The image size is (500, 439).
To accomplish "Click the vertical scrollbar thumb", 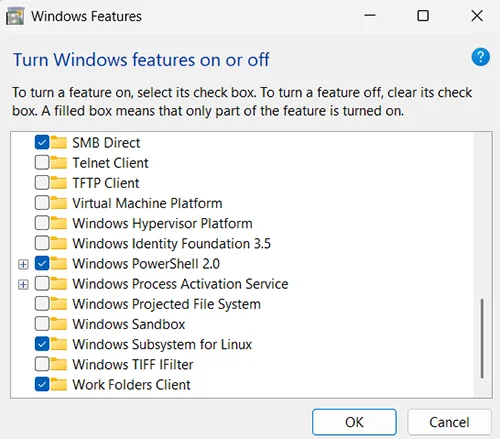I will pyautogui.click(x=482, y=338).
